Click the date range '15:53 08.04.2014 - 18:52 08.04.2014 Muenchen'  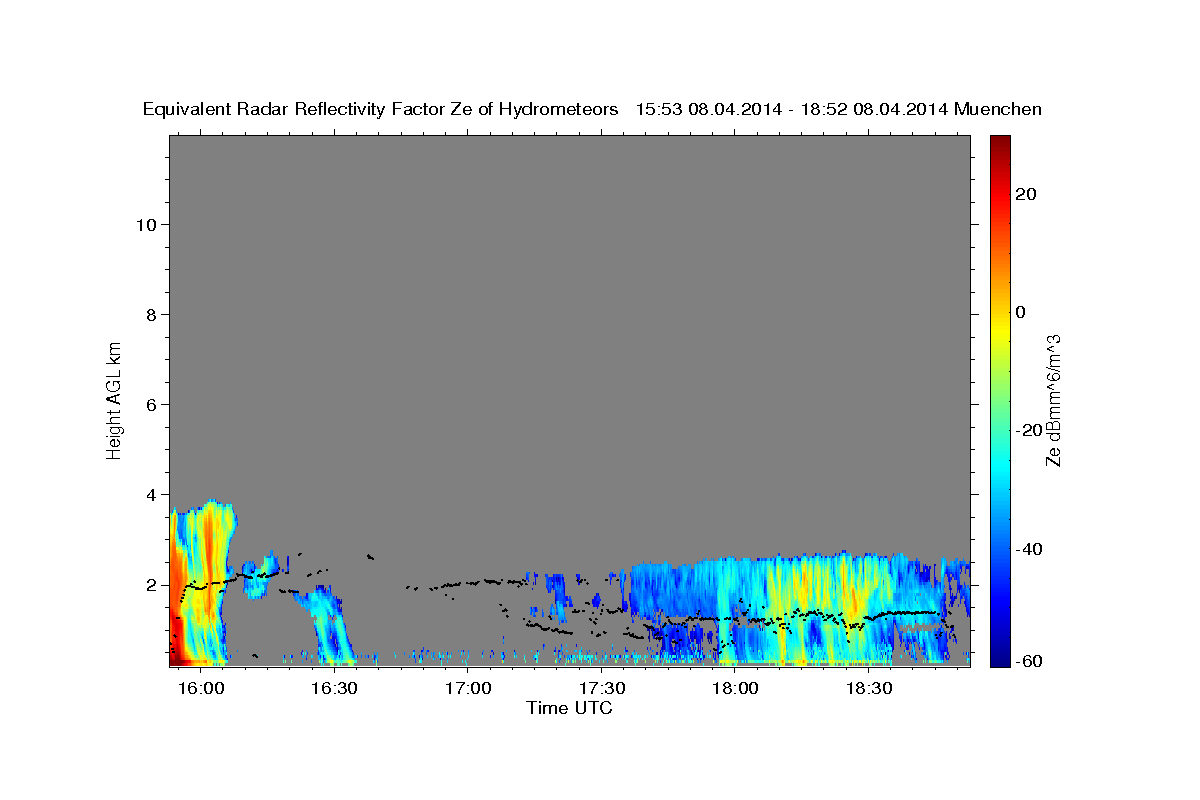click(x=839, y=110)
